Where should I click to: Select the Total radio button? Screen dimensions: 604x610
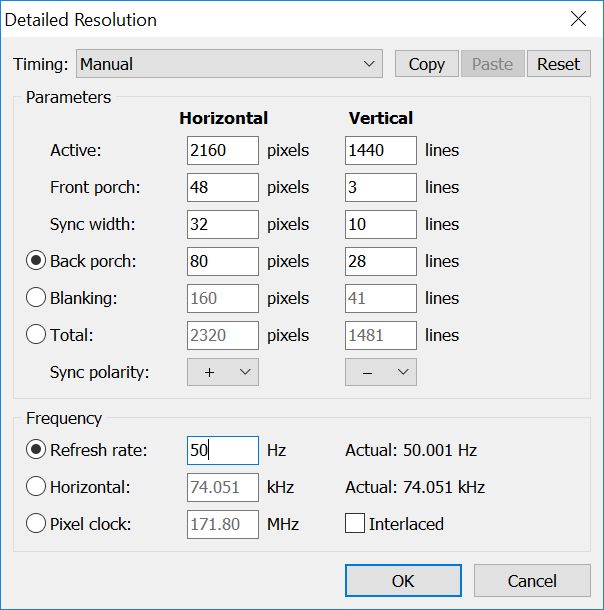36,335
